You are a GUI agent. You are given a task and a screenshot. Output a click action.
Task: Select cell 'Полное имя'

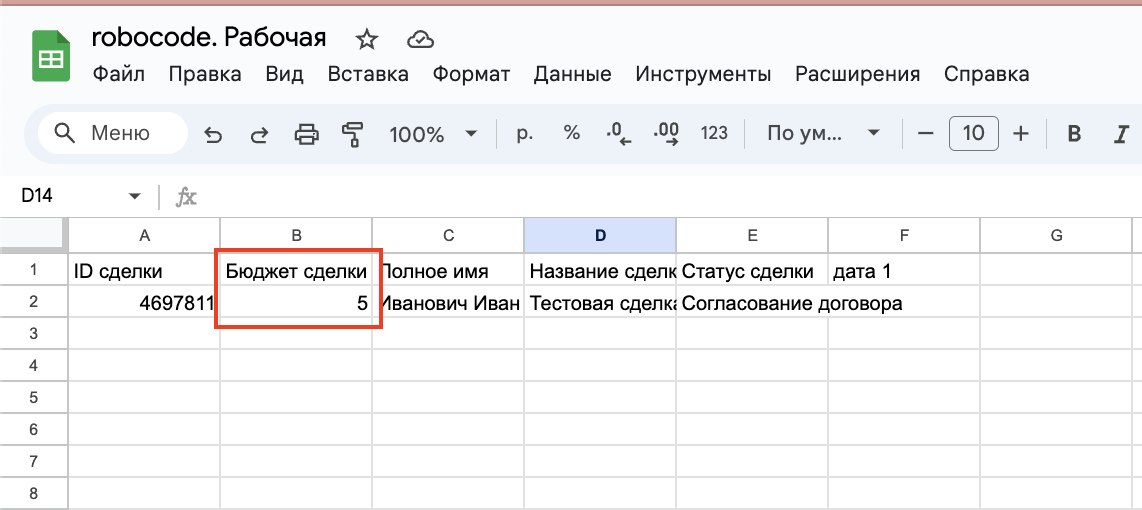(x=448, y=270)
